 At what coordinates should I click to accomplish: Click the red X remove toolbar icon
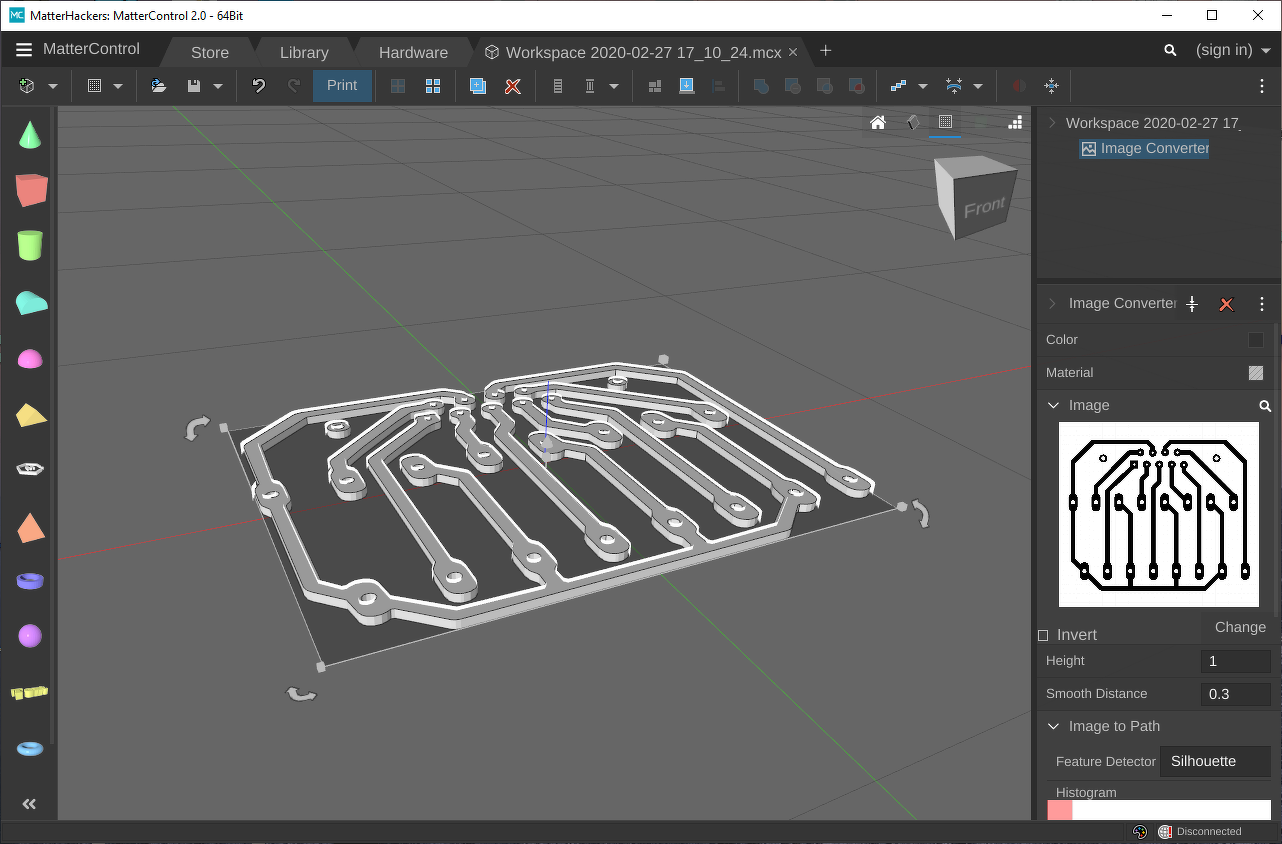[x=513, y=86]
